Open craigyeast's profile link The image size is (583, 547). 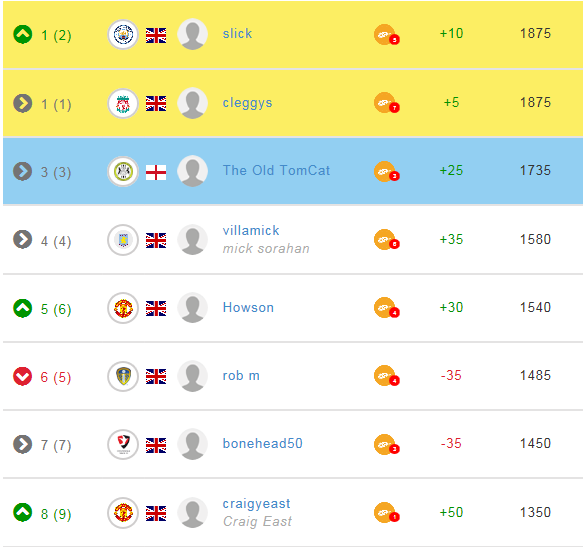pos(257,503)
